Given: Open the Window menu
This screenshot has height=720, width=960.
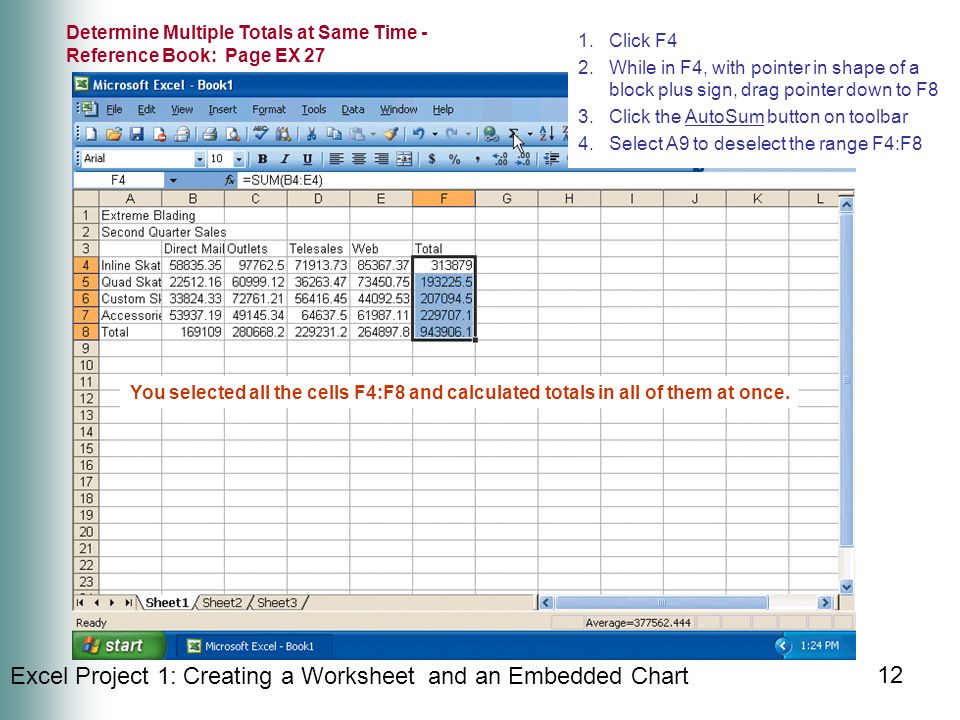Looking at the screenshot, I should (399, 110).
